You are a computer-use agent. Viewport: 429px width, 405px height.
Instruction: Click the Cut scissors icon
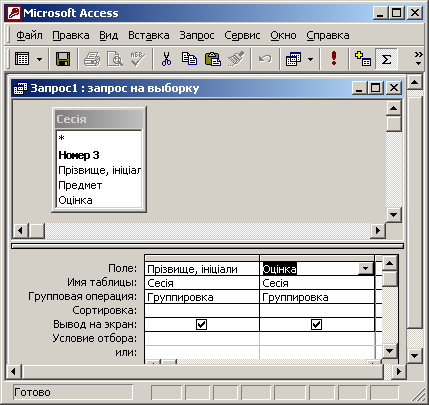[166, 59]
